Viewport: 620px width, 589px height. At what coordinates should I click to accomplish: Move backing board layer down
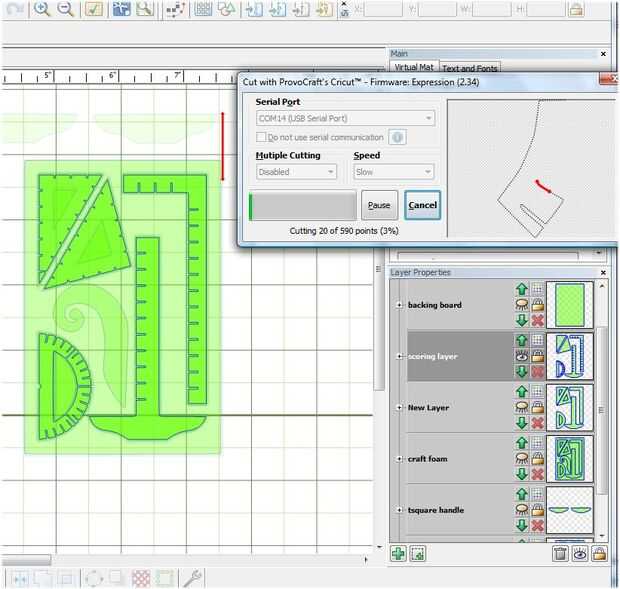pyautogui.click(x=522, y=320)
